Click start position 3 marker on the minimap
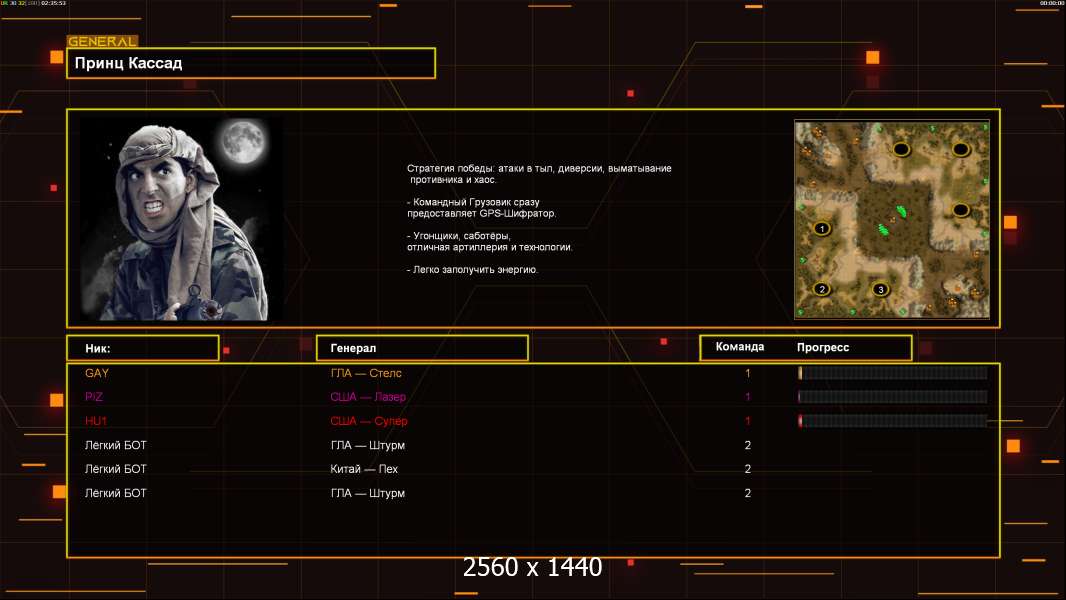 [880, 290]
